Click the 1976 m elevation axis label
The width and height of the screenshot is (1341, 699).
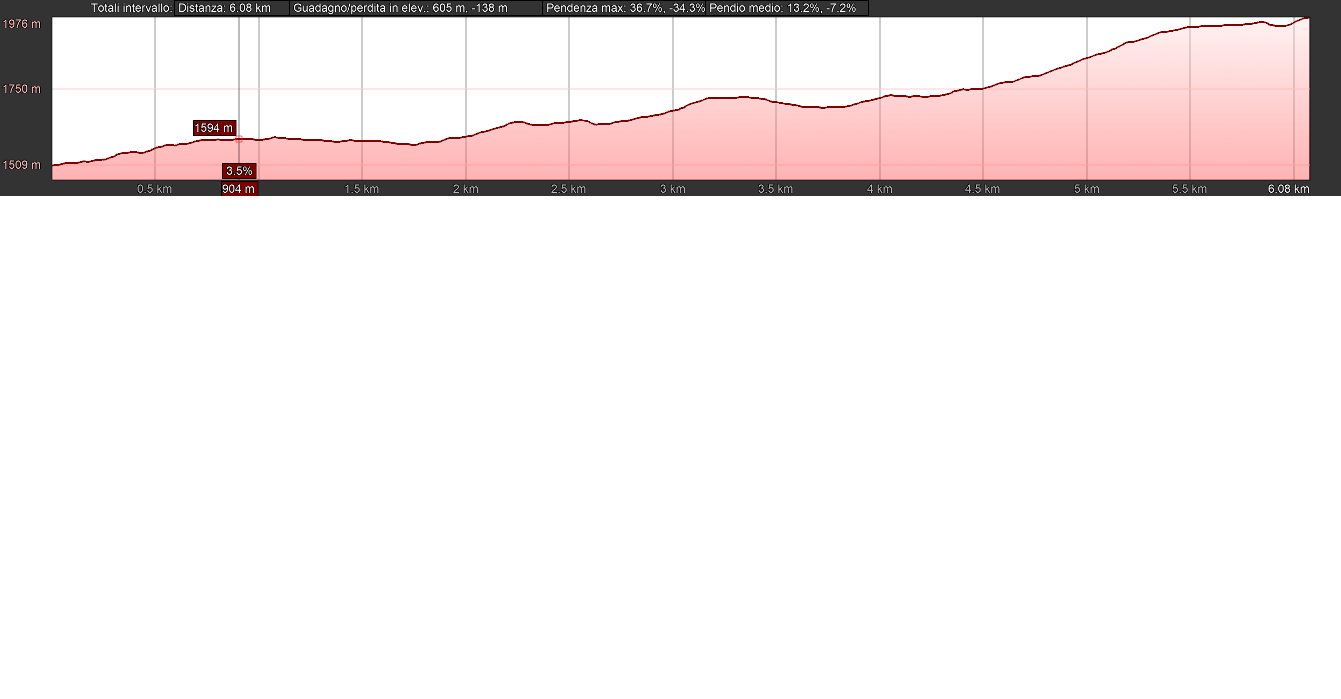pos(21,24)
